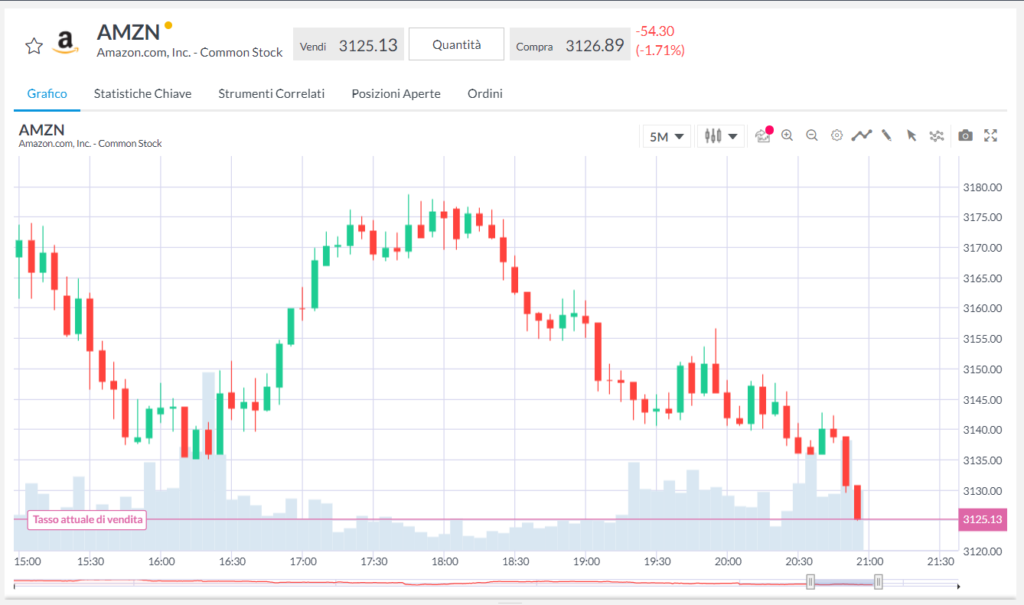Open the Posizioni Aperte tab
The height and width of the screenshot is (605, 1024).
396,93
